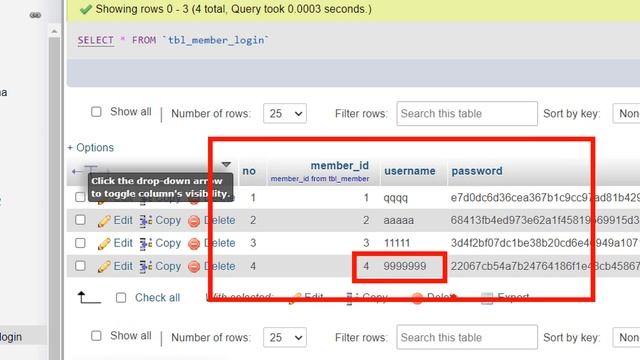Click the top Search this table field

click(467, 113)
